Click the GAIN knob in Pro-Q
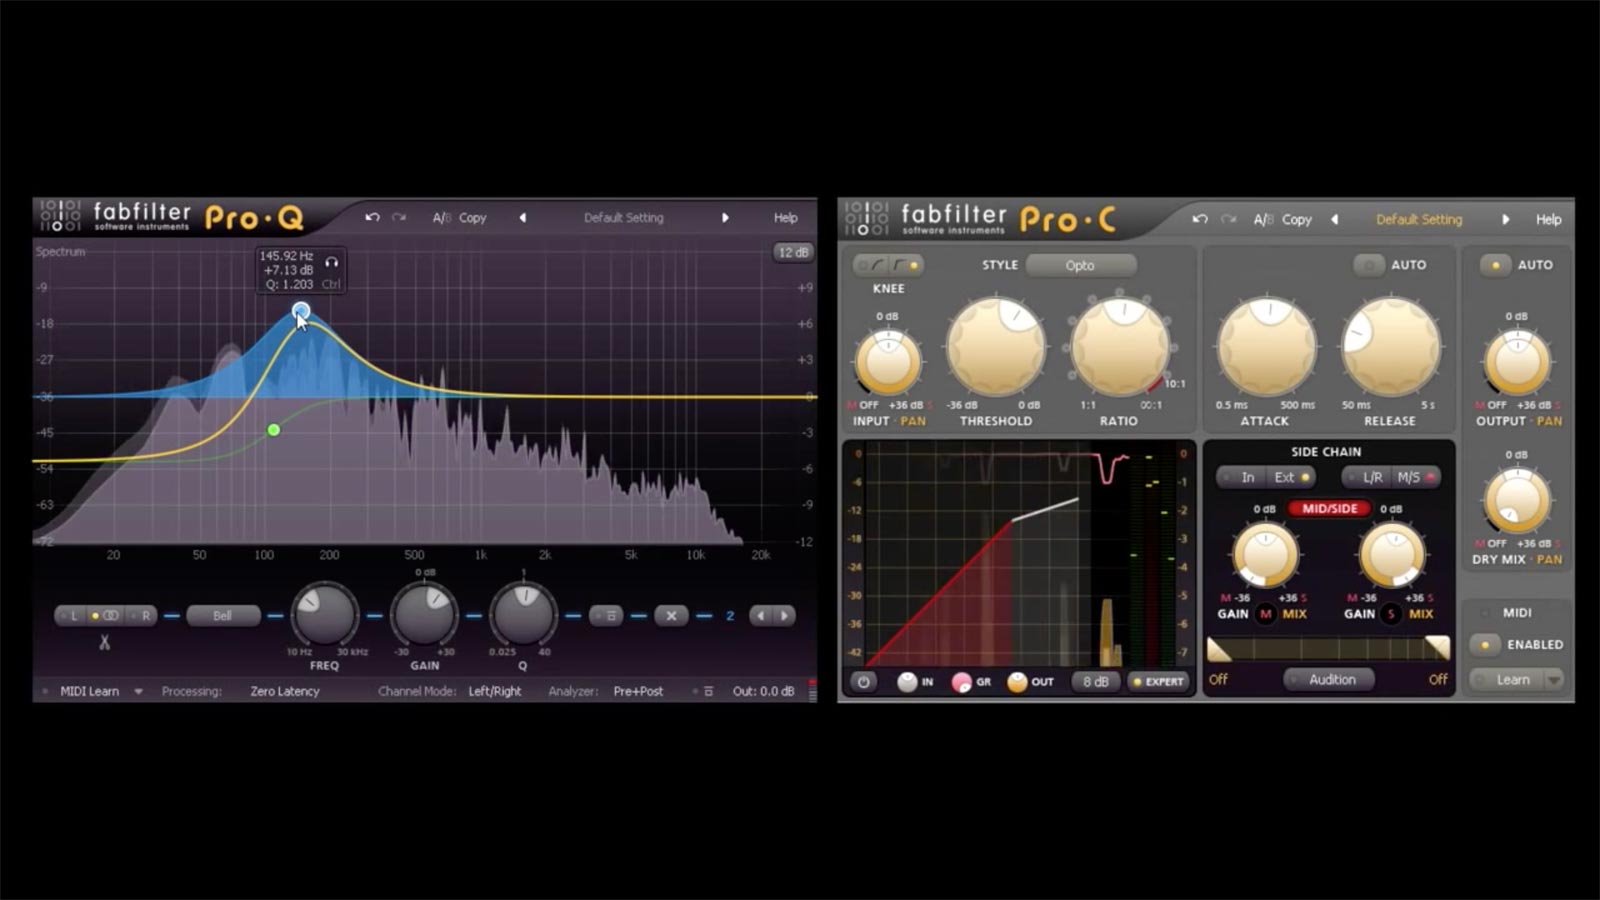 (424, 614)
